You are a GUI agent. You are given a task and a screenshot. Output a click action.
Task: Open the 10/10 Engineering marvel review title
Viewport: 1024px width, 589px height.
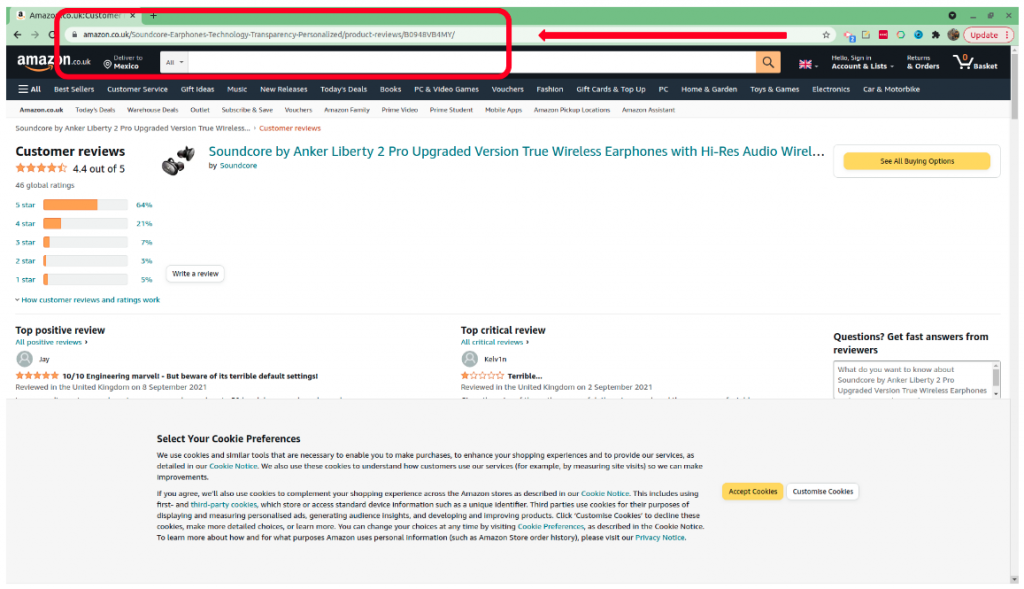pos(190,376)
